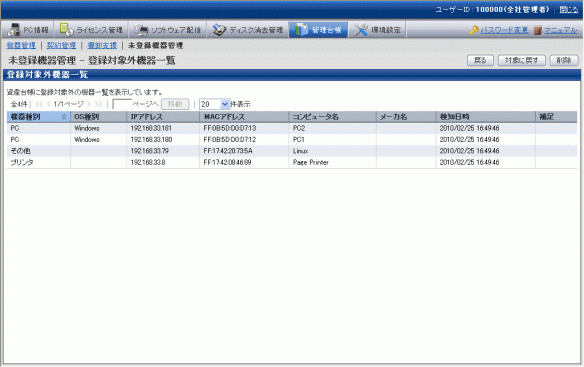Click the detection date in Linux row
The image size is (584, 367).
pyautogui.click(x=469, y=151)
